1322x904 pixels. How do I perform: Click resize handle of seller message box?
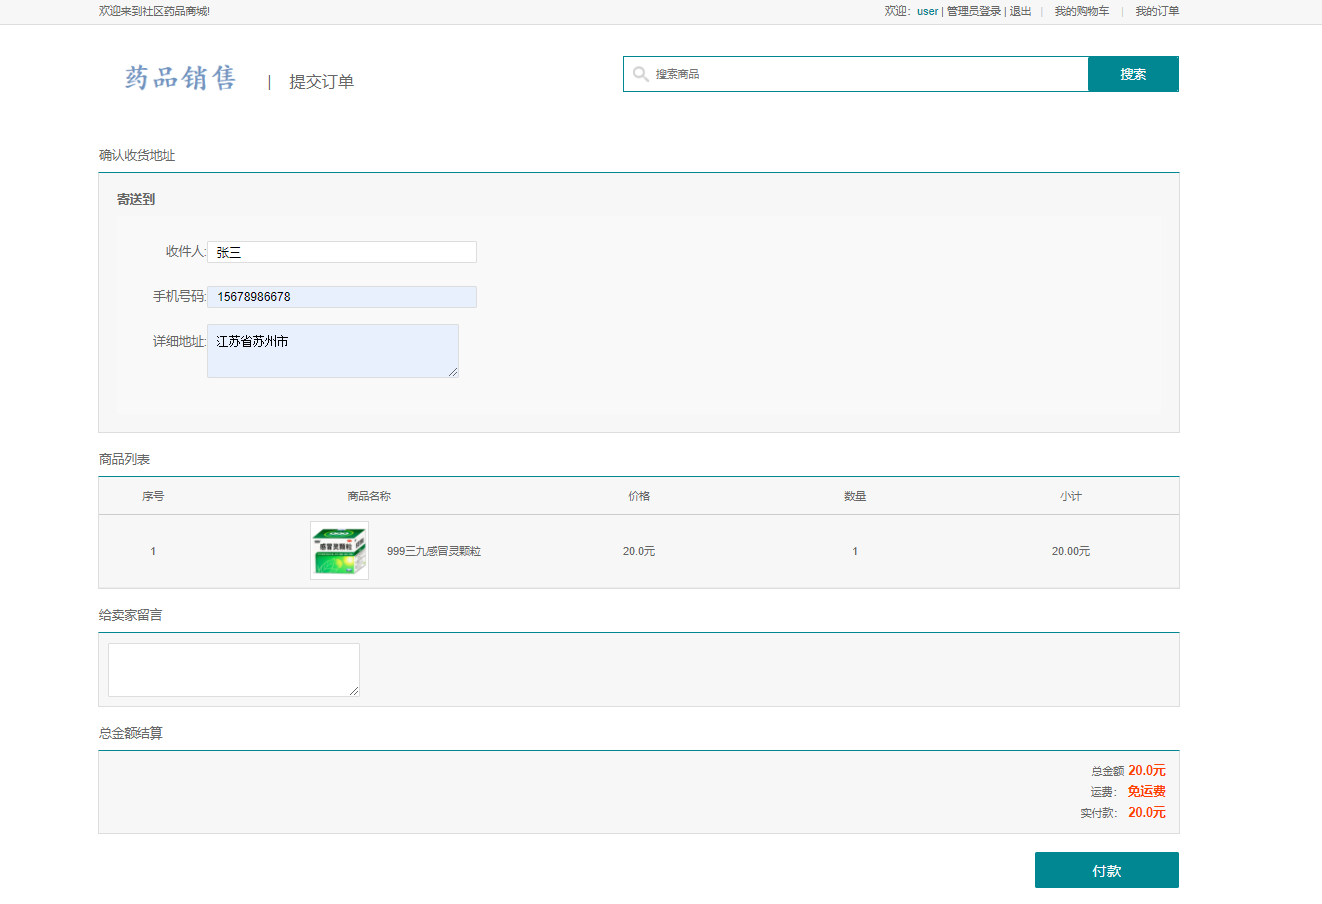[354, 691]
